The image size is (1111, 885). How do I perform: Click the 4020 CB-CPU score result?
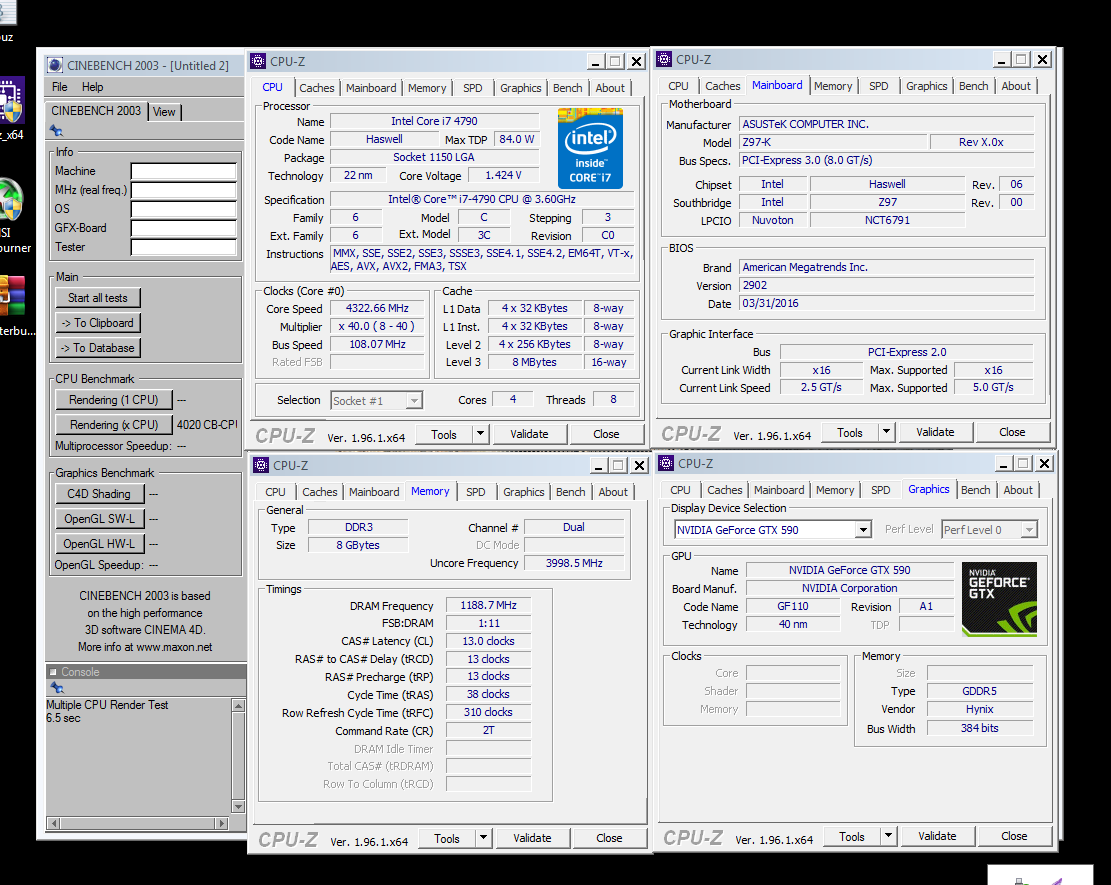coord(207,424)
